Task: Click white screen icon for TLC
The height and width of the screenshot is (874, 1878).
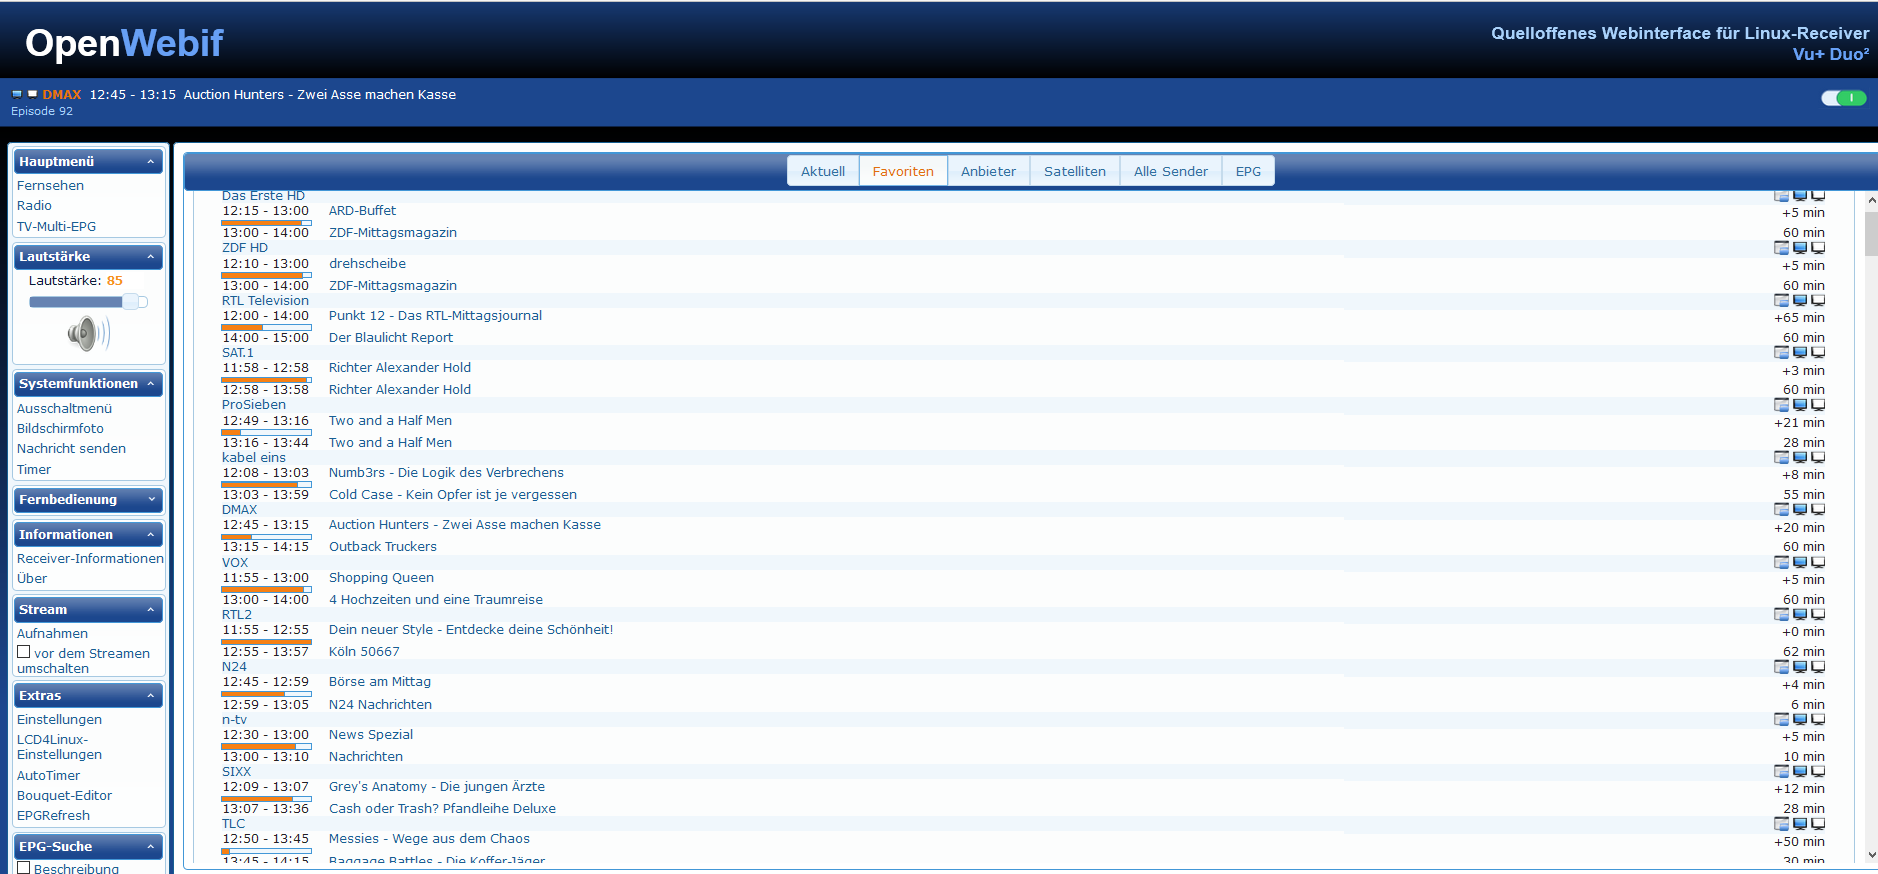Action: (x=1818, y=824)
